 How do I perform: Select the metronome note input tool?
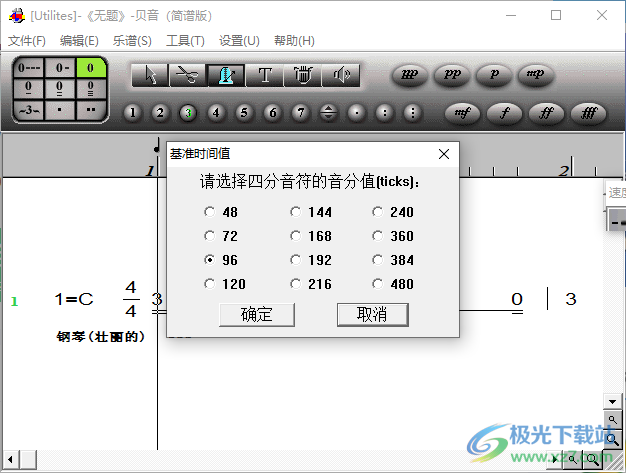[x=226, y=75]
